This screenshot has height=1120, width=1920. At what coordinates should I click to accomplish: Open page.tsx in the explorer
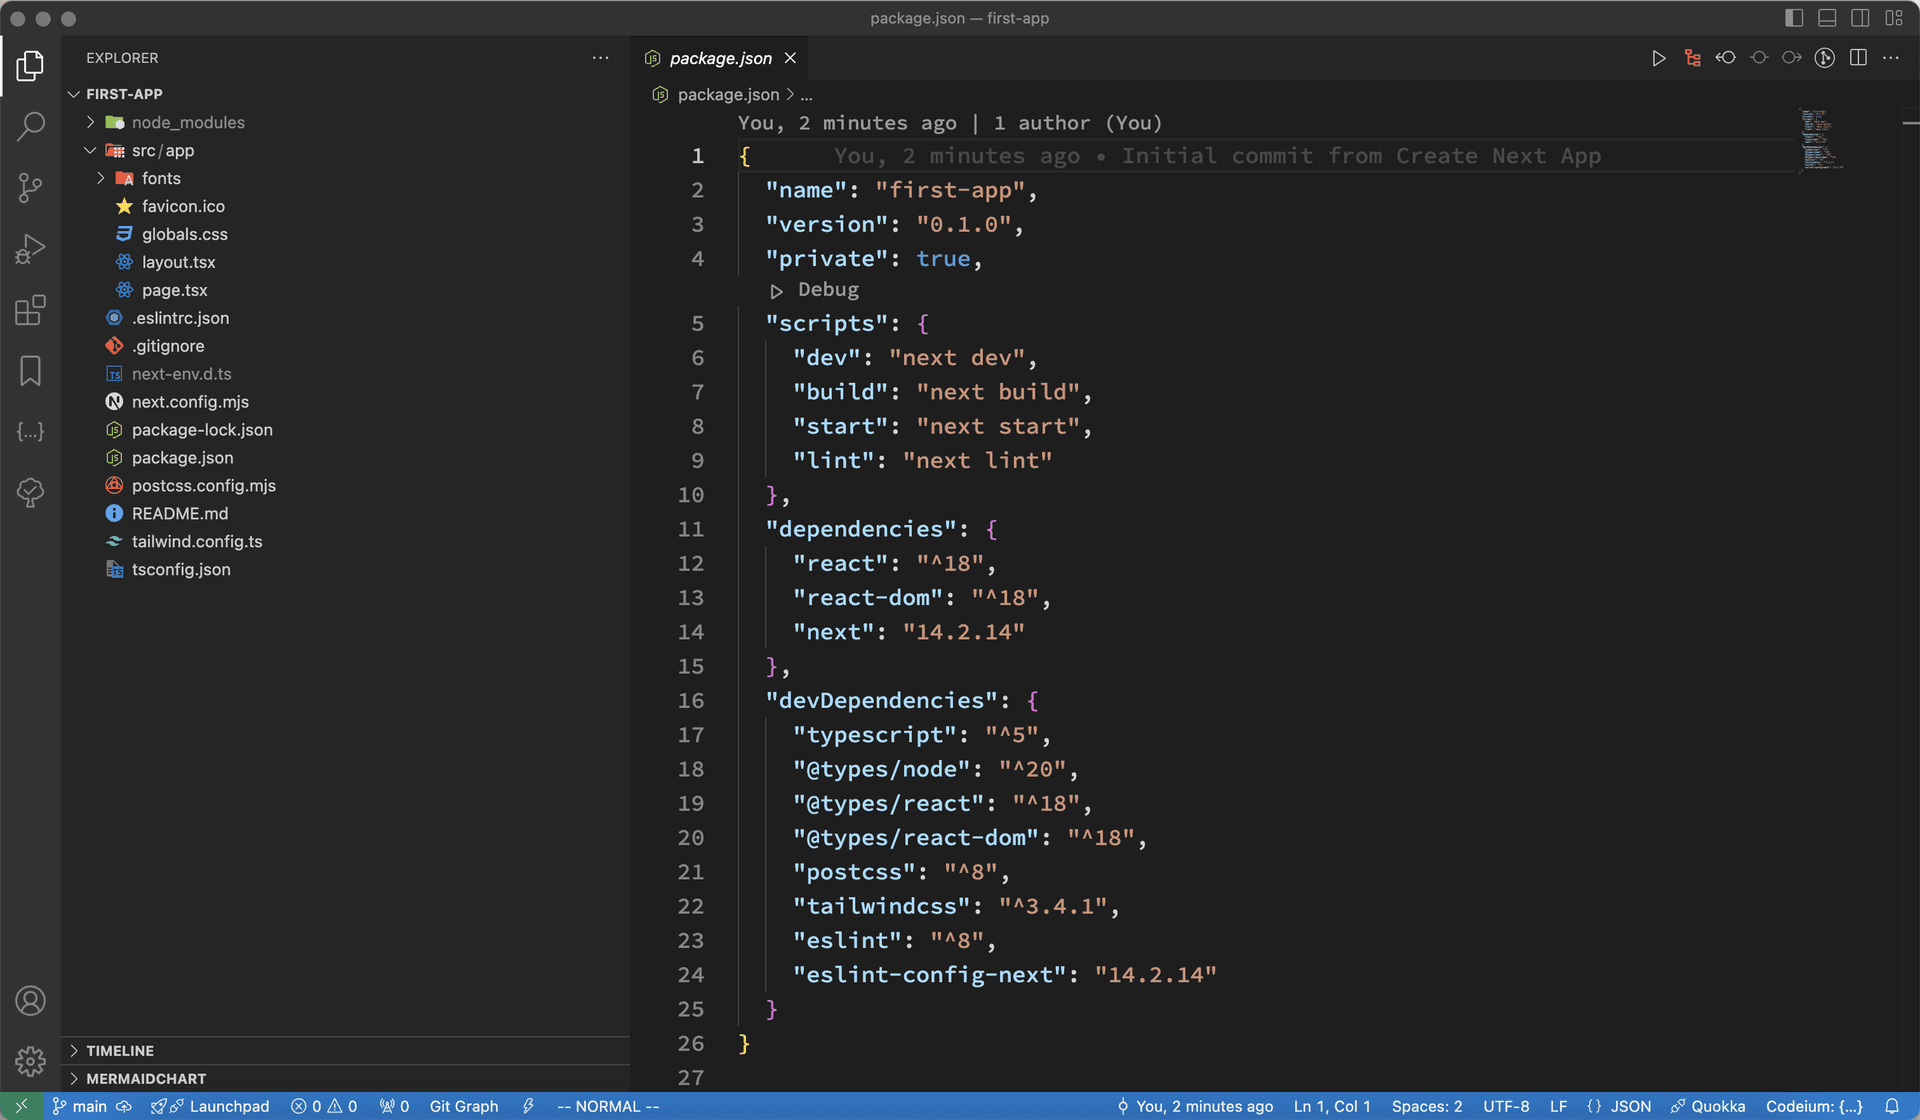coord(346,290)
